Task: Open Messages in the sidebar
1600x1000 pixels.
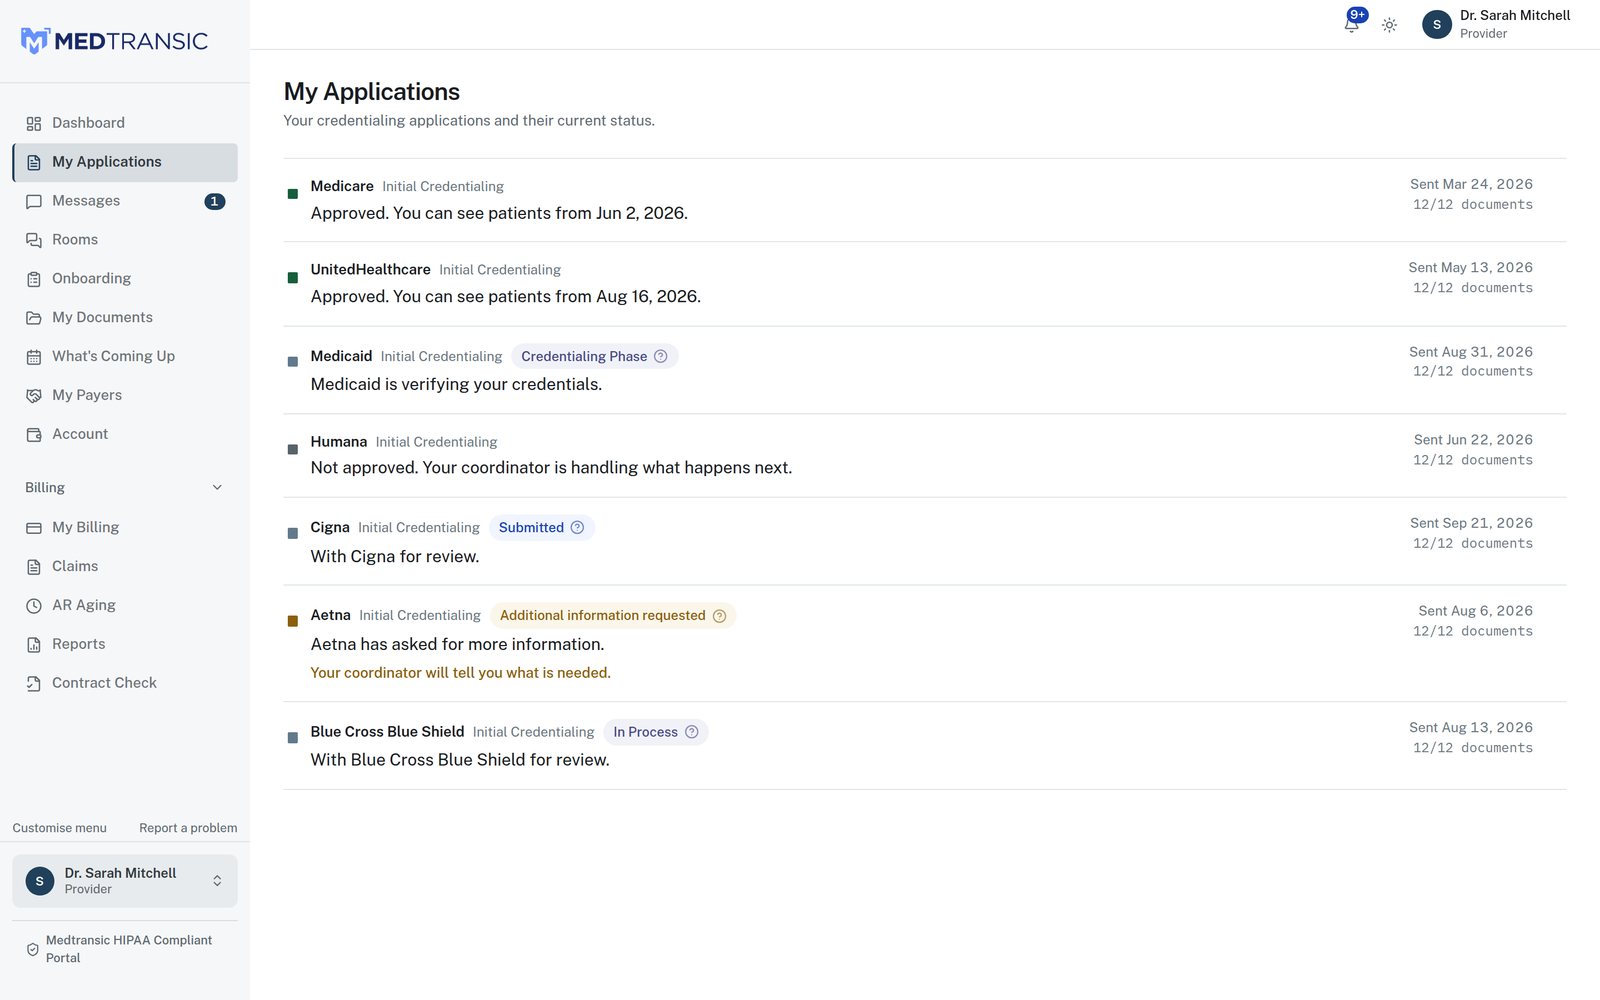Action: 125,201
